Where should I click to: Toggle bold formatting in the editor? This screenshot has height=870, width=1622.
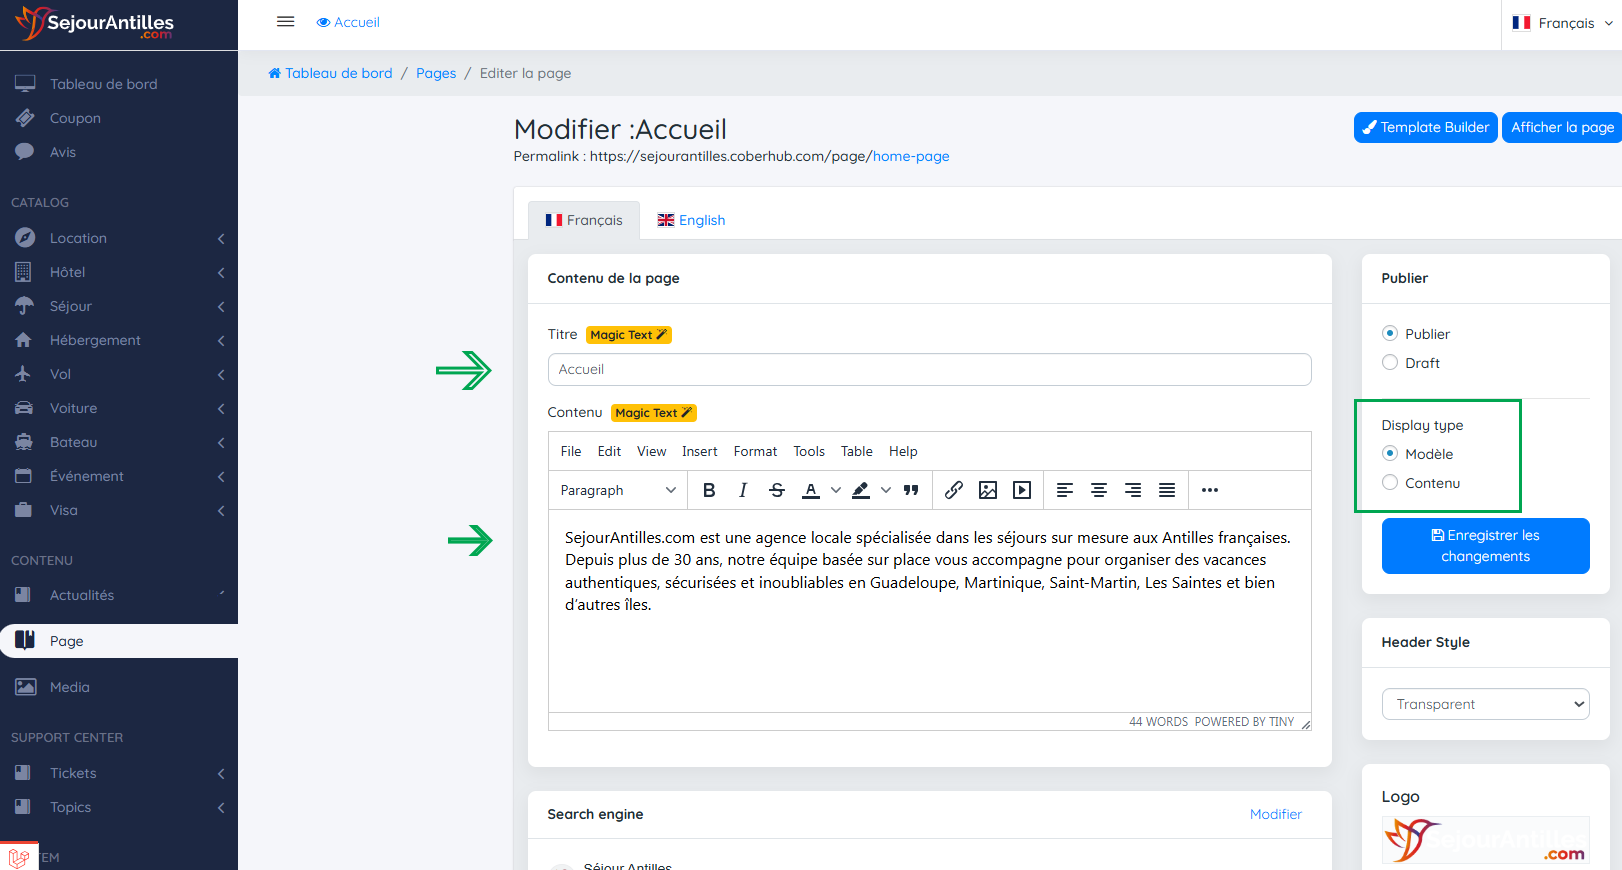click(x=709, y=490)
